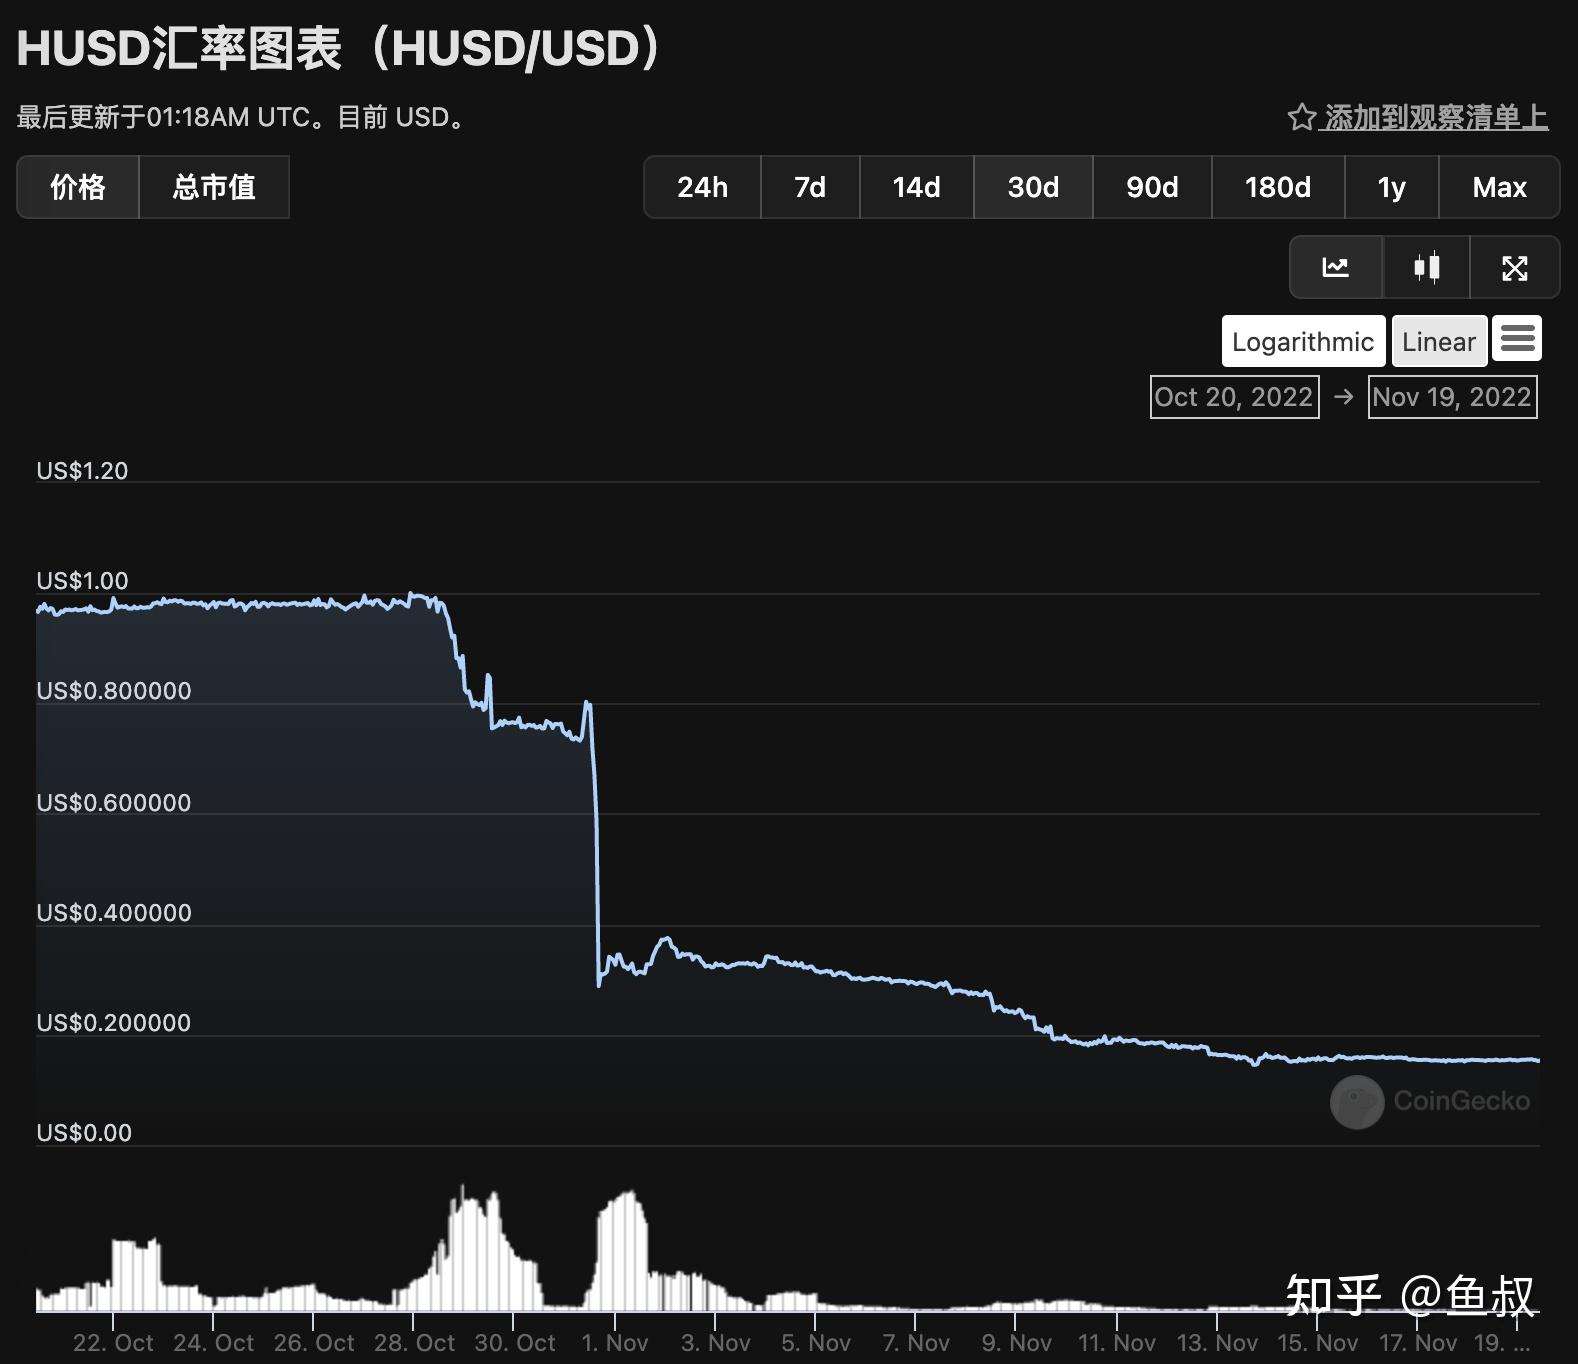Click the US$0.200000 axis label

pos(113,1023)
